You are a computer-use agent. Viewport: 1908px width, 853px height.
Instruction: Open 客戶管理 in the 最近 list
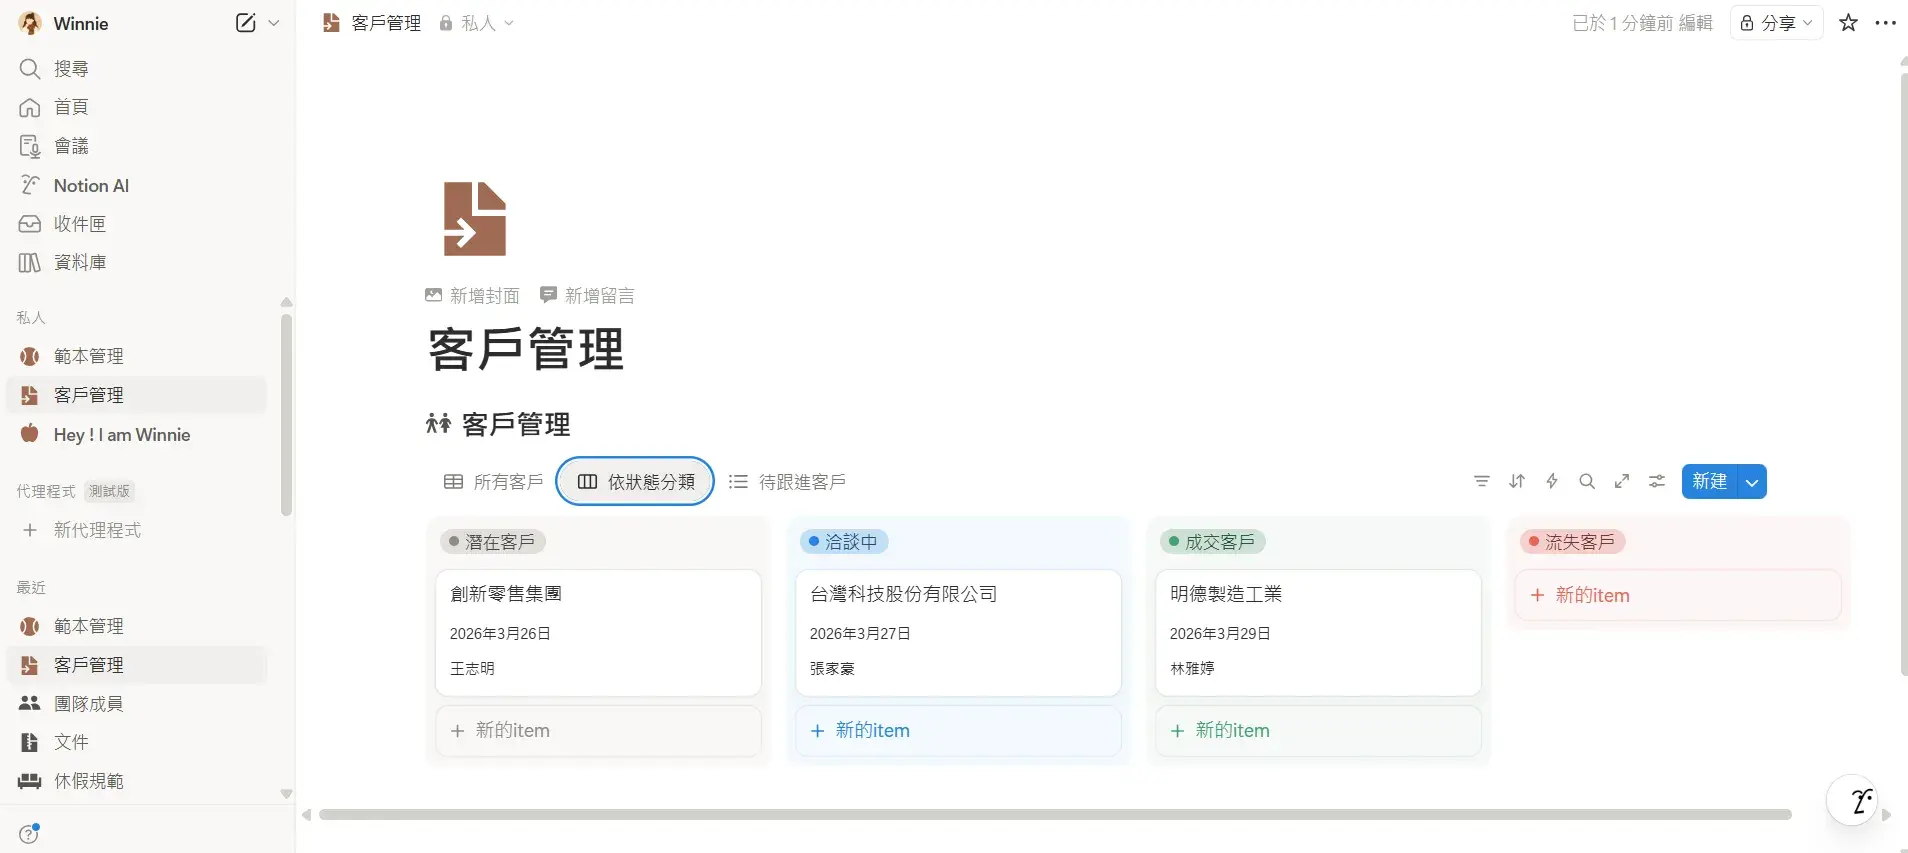(x=136, y=665)
